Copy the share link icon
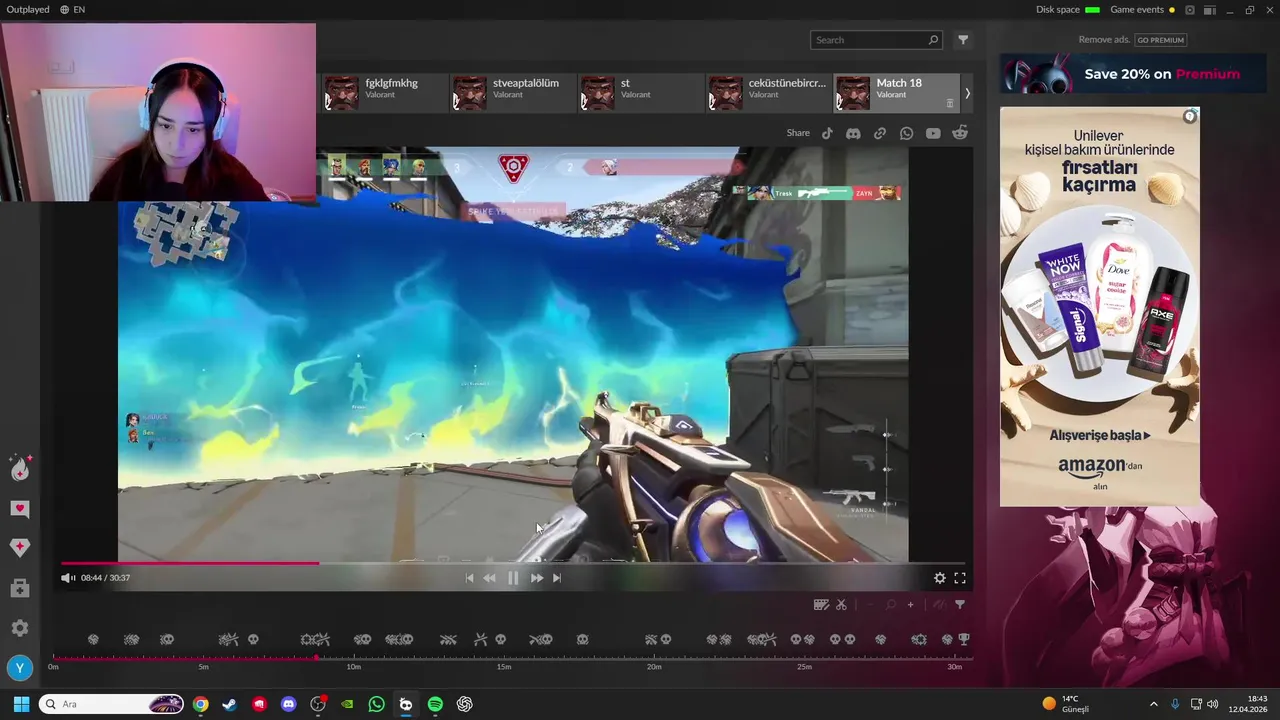Viewport: 1280px width, 720px height. [x=880, y=133]
